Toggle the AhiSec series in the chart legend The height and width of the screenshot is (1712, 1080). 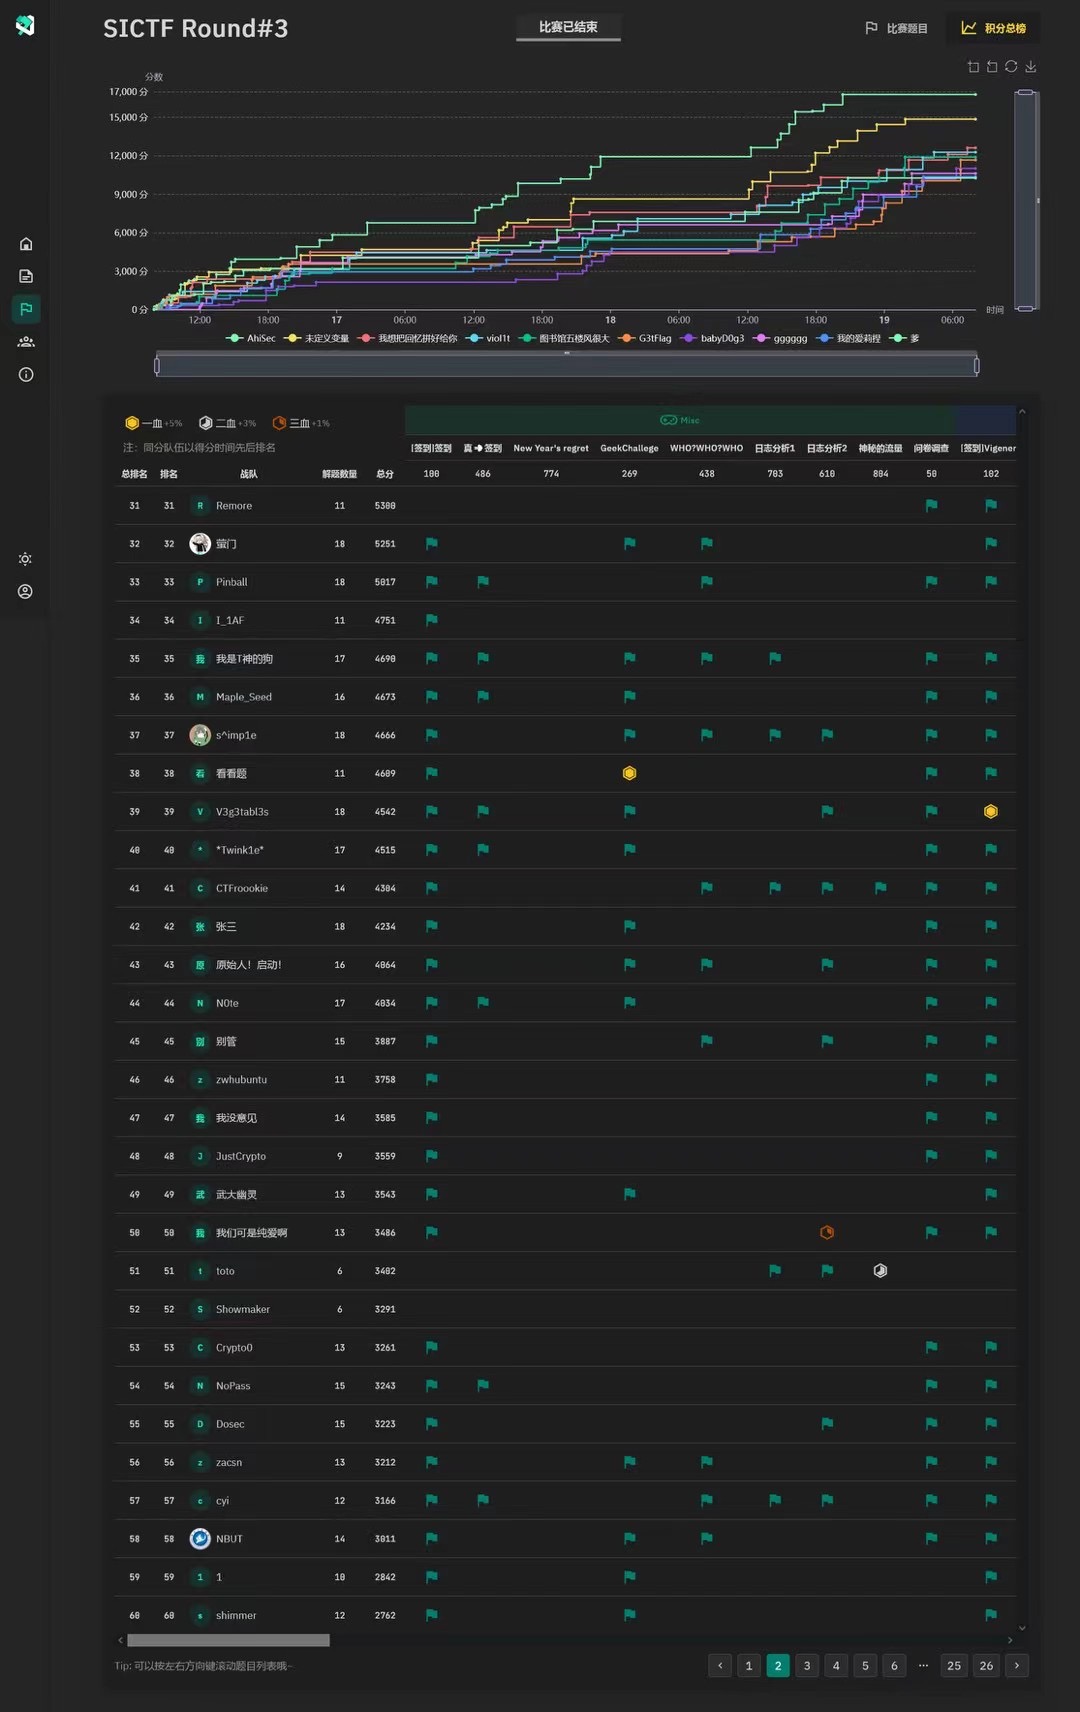tap(251, 338)
